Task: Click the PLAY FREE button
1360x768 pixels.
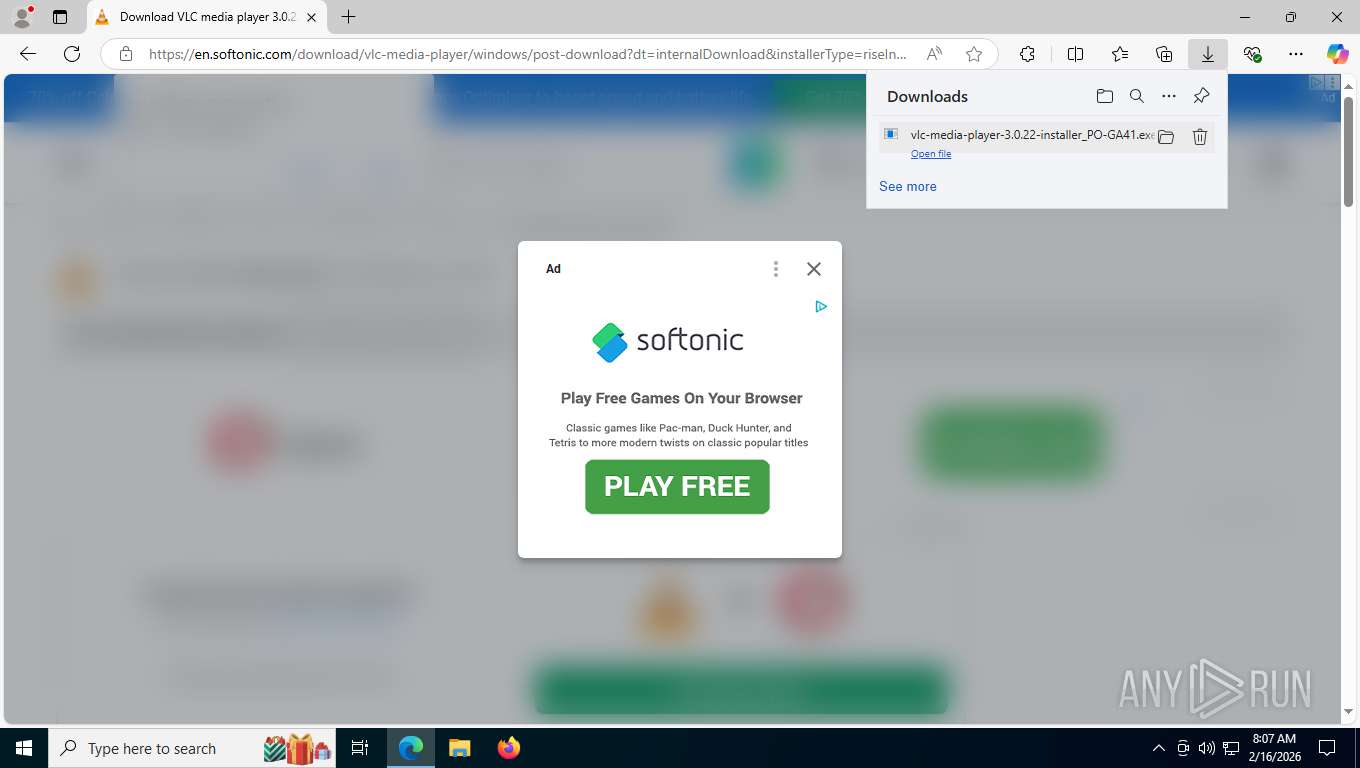Action: [677, 487]
